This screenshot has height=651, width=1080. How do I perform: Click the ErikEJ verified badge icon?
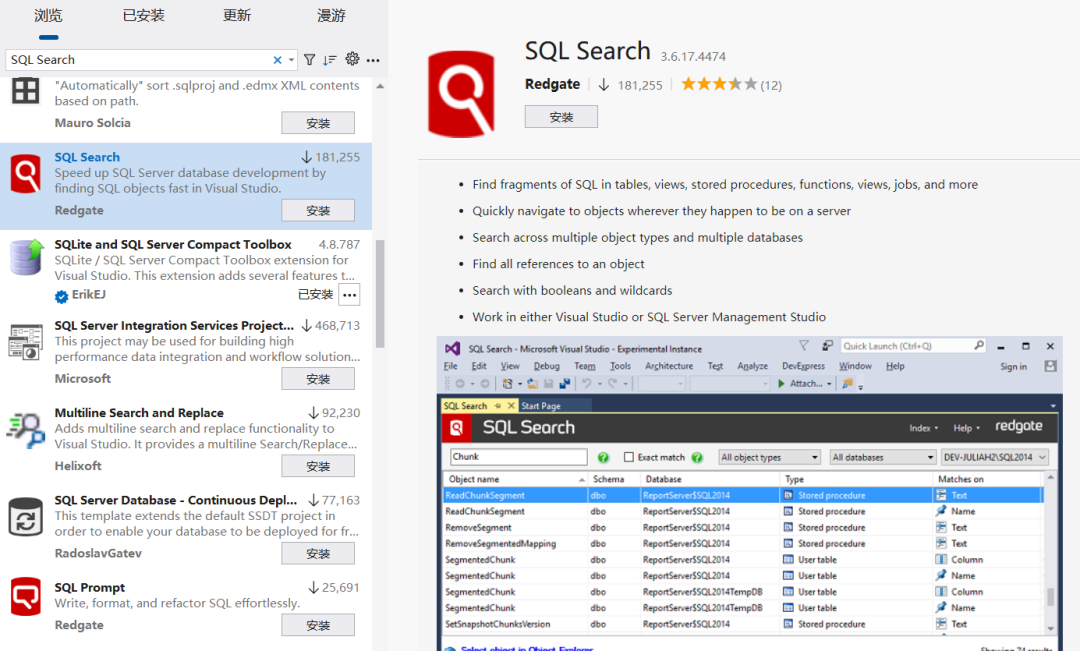(61, 296)
